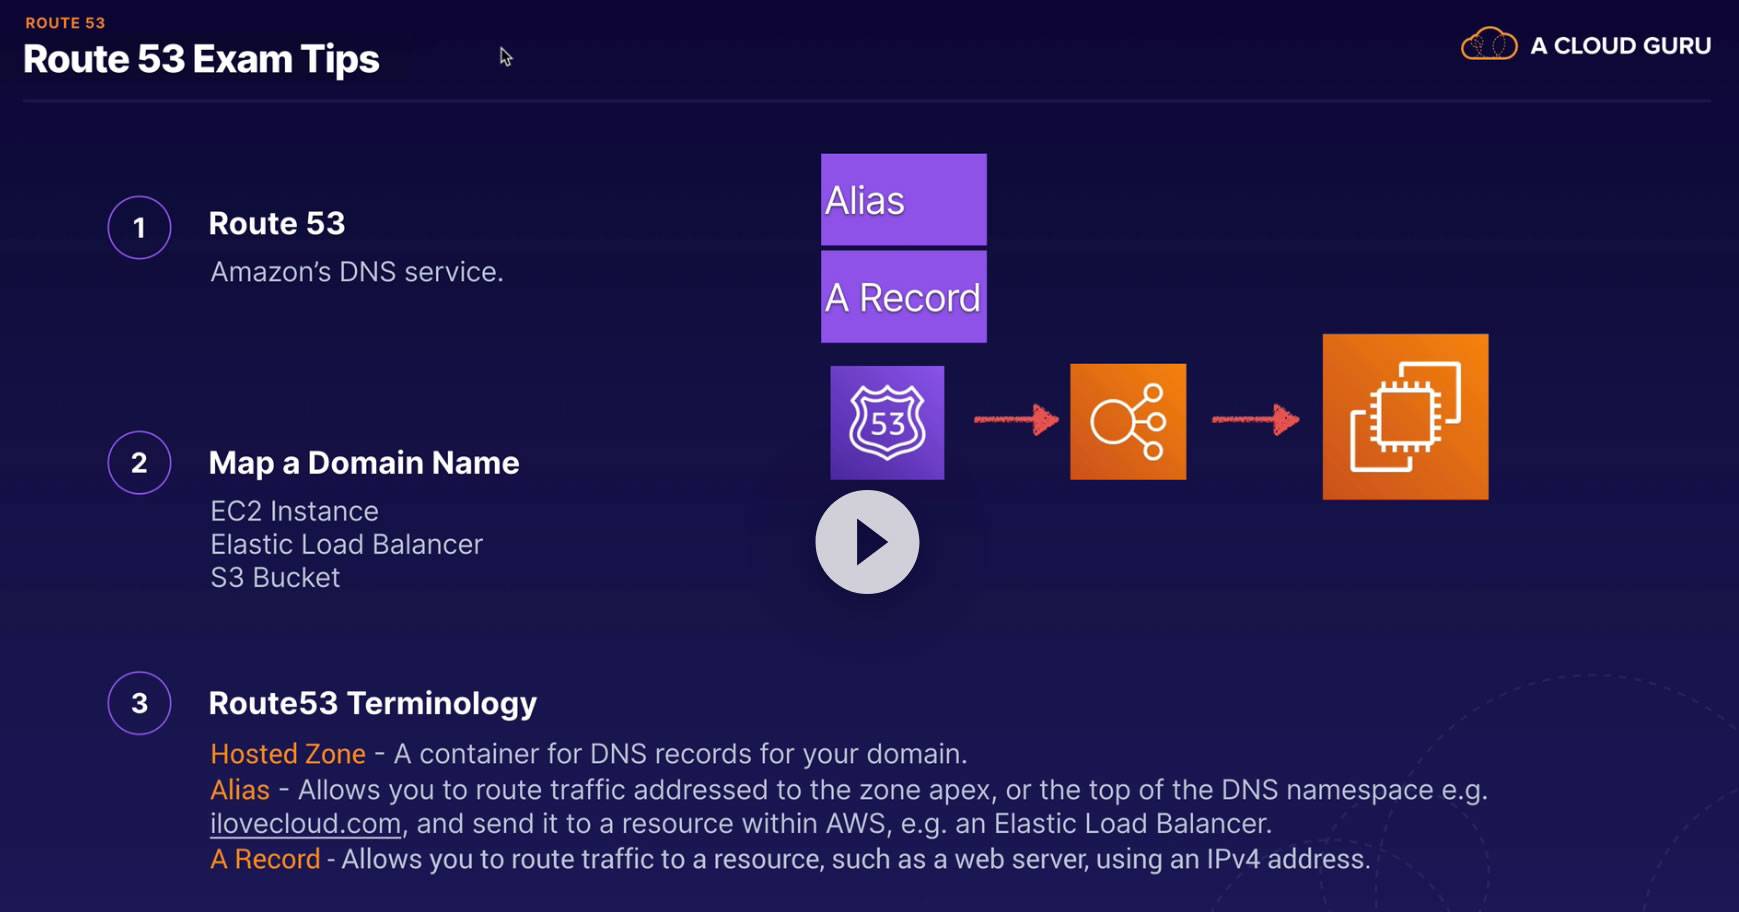Click "Amazon's DNS service." text

pyautogui.click(x=357, y=272)
